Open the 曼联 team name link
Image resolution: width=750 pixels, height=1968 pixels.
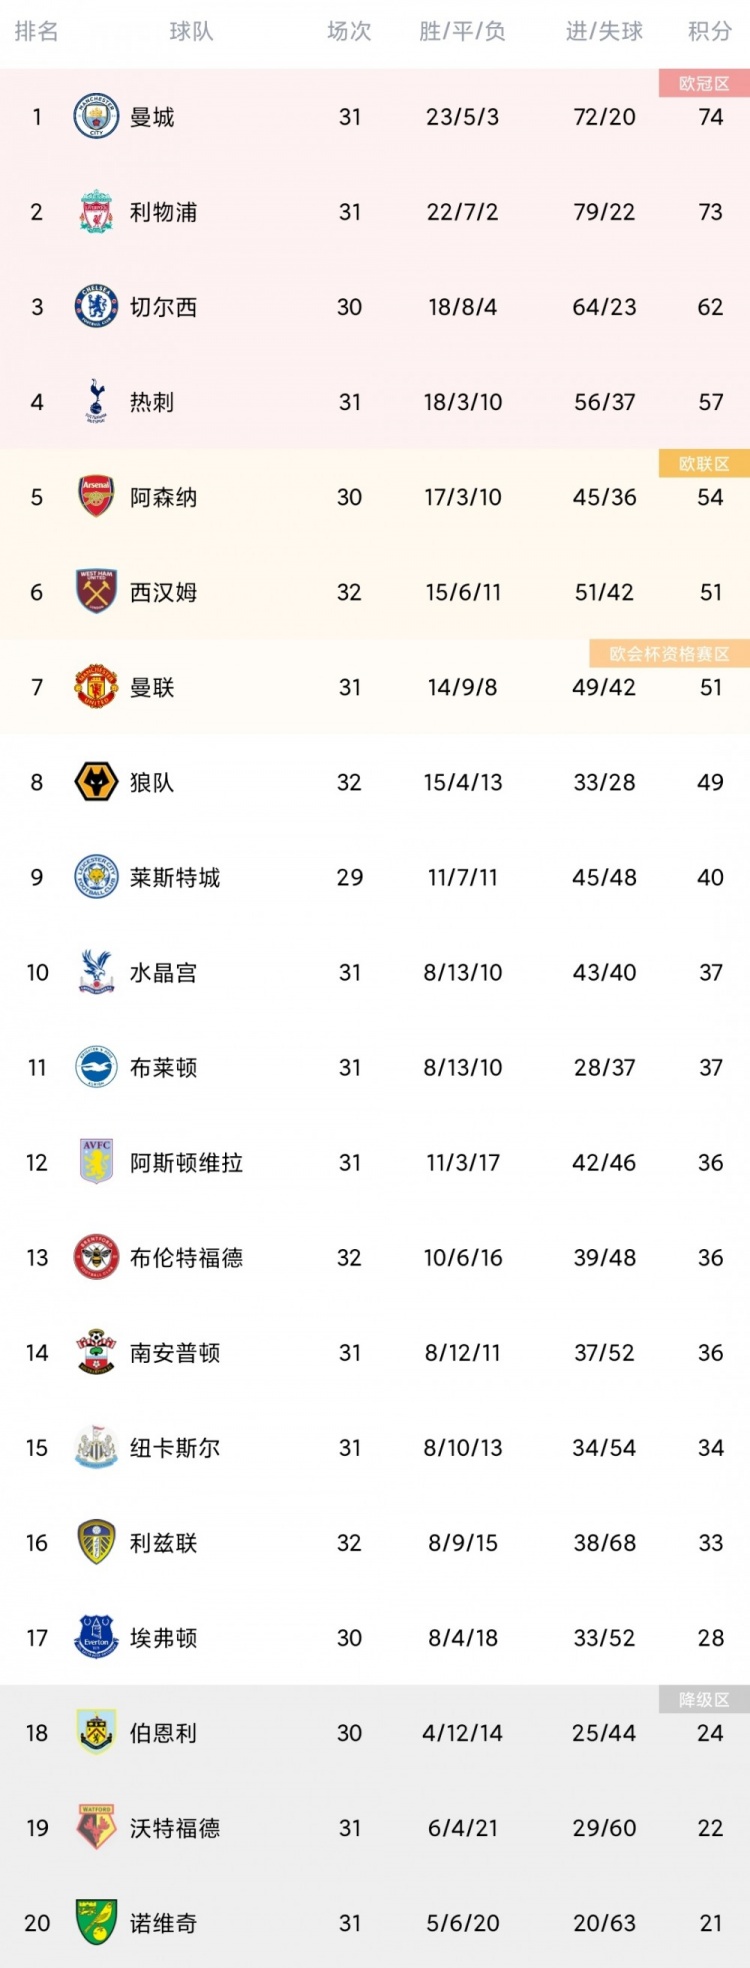point(152,687)
